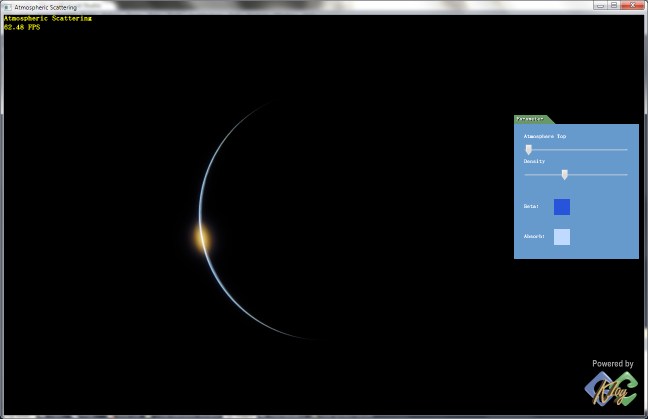Click the Atmosphere Top slider handle
This screenshot has width=648, height=419.
click(x=529, y=149)
